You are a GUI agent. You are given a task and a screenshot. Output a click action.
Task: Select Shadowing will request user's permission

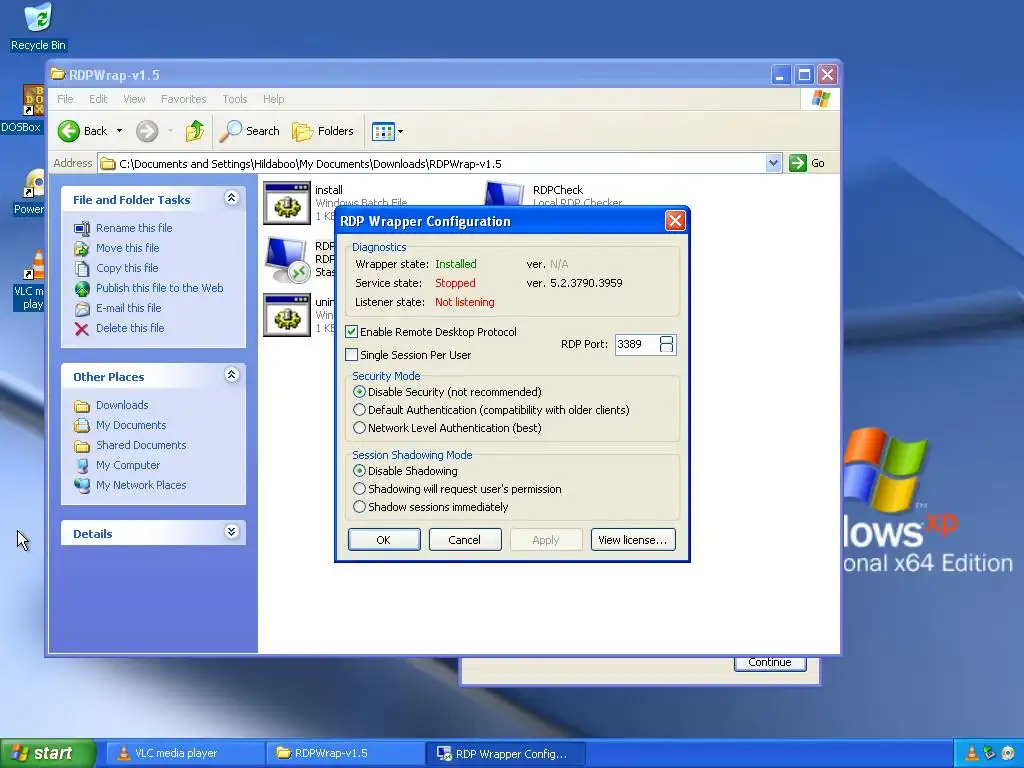pyautogui.click(x=359, y=488)
